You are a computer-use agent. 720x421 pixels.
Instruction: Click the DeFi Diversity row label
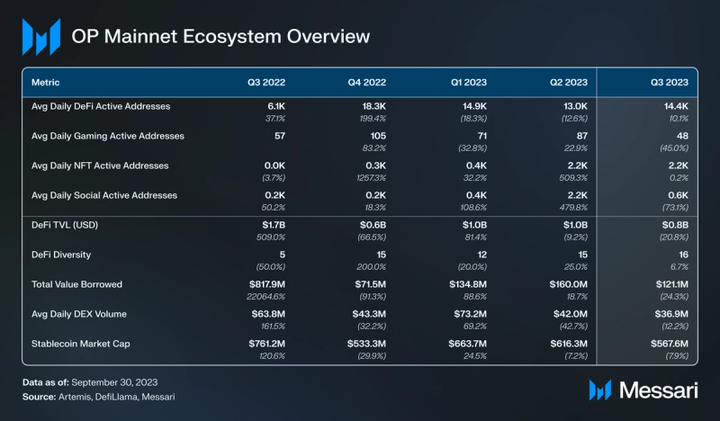(x=63, y=255)
